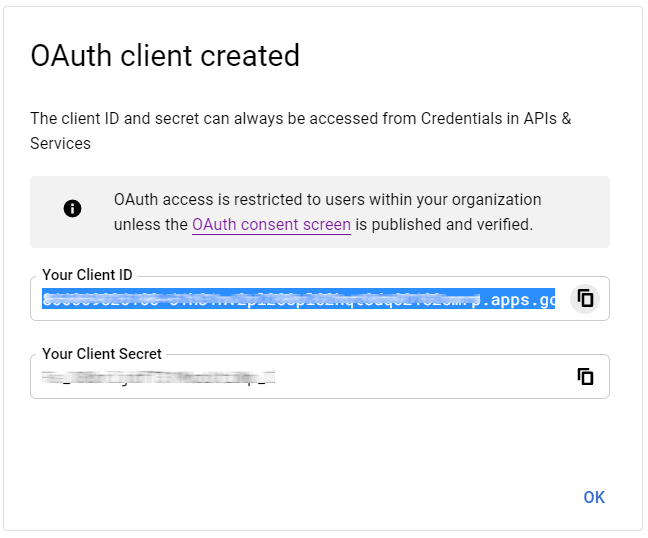This screenshot has height=538, width=648.
Task: Click the ".apps.go" text in Client ID
Action: coord(516,299)
